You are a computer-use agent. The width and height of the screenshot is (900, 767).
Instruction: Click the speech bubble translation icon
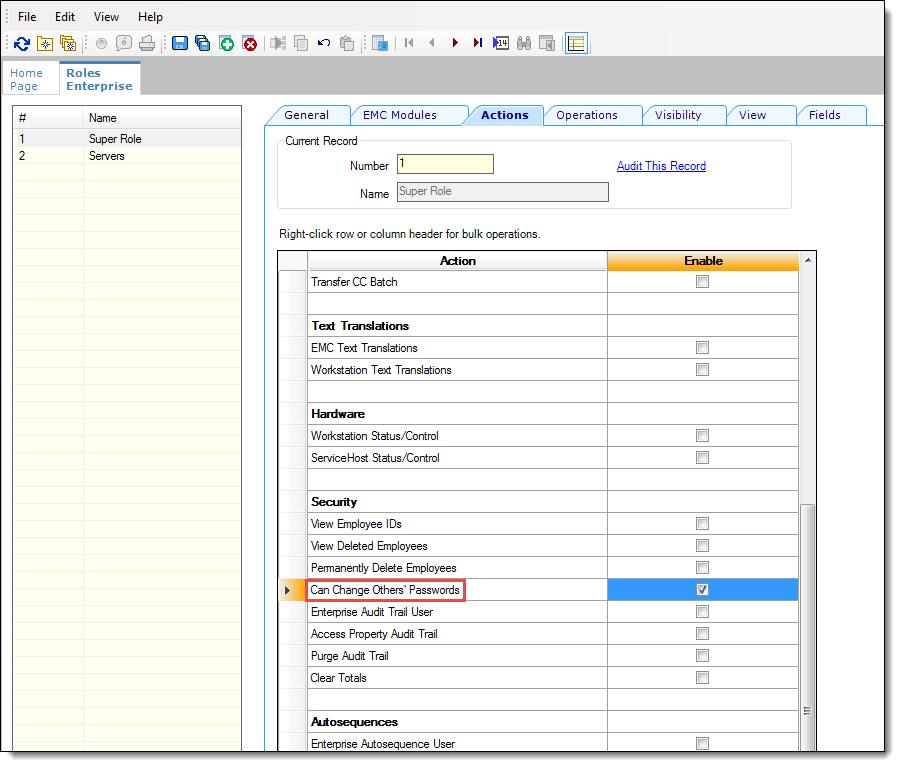pos(123,43)
